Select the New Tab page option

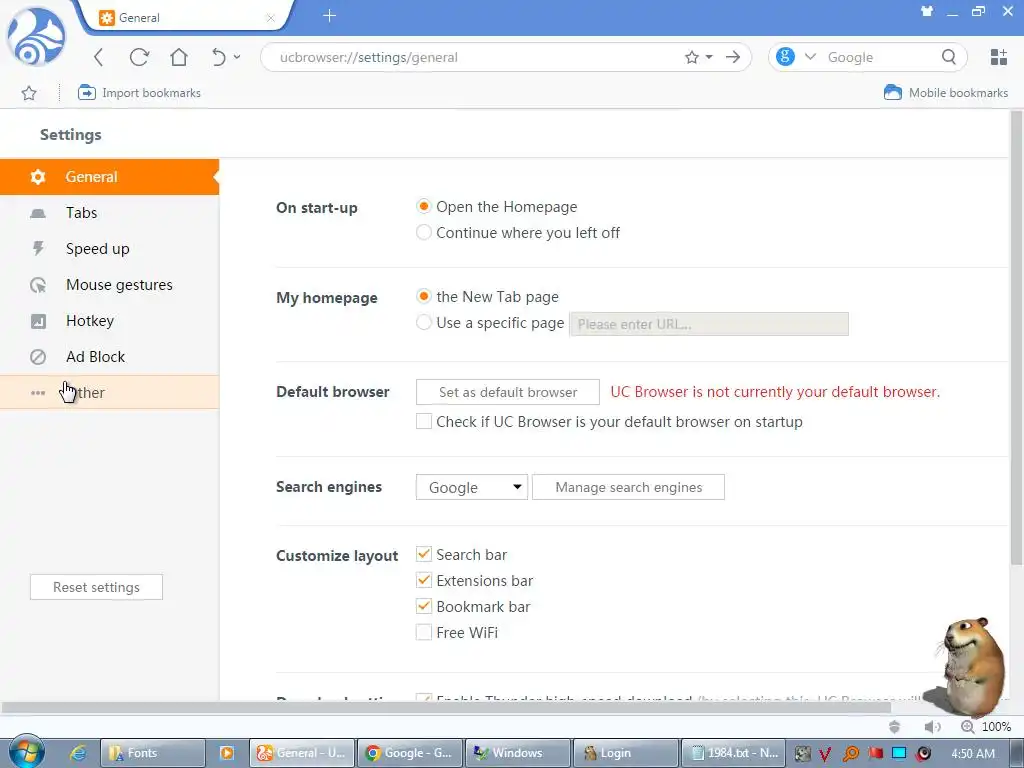coord(424,296)
